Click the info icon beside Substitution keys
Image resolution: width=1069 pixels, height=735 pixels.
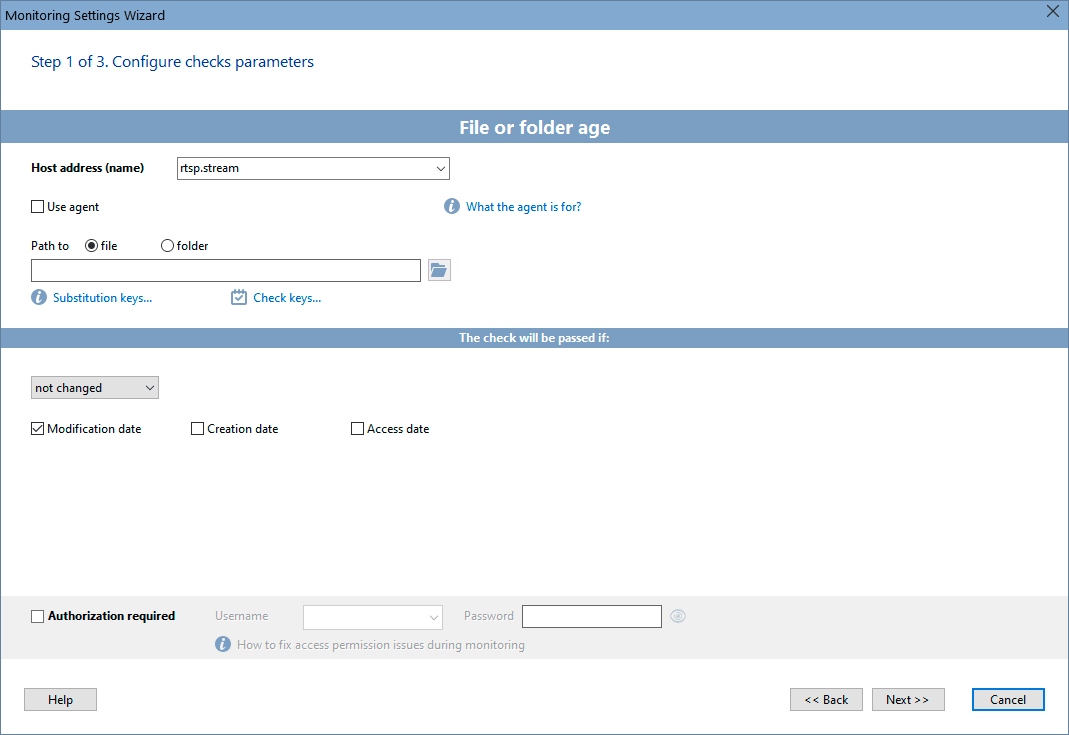tap(38, 297)
